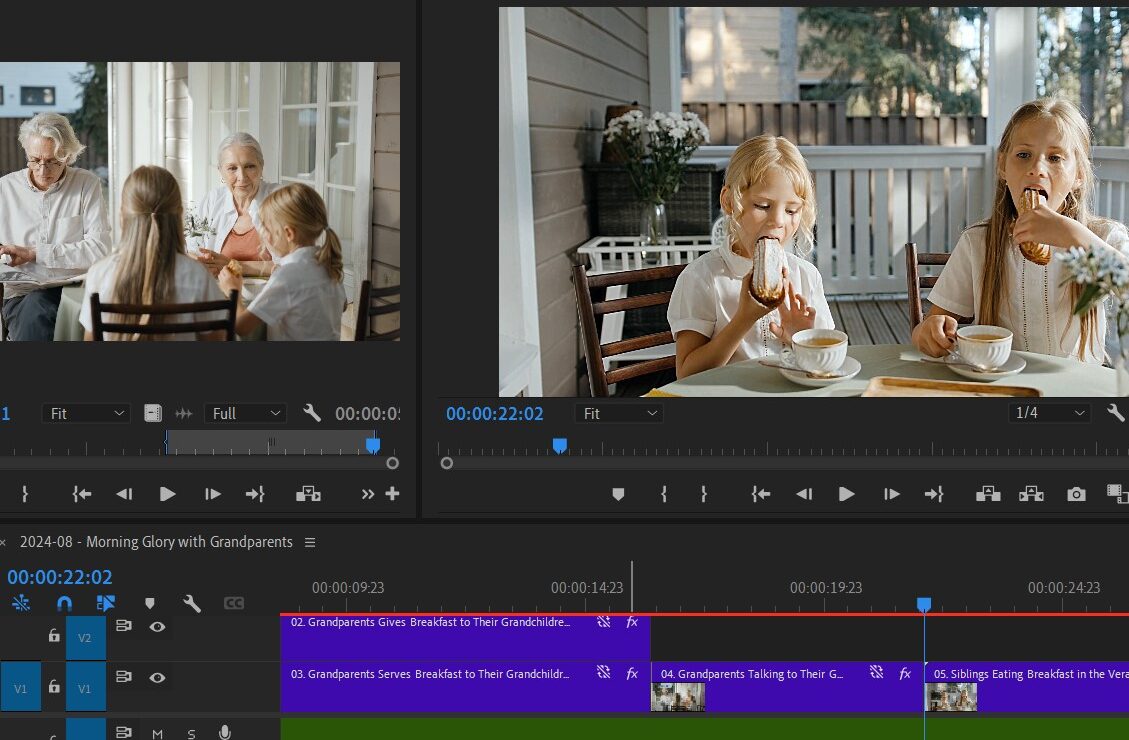Select clip 02. Grandparents Gives Breakfast
Viewport: 1129px width, 740px height.
[x=465, y=638]
